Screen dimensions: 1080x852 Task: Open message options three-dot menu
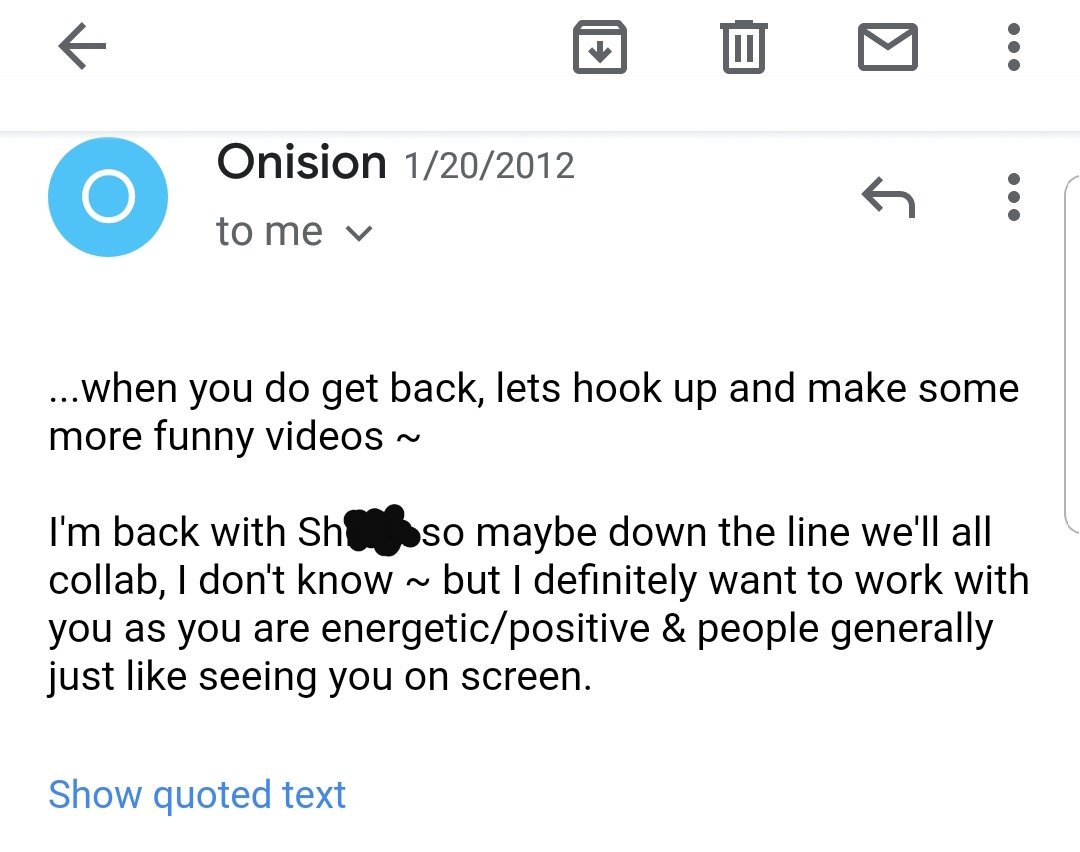click(1013, 197)
